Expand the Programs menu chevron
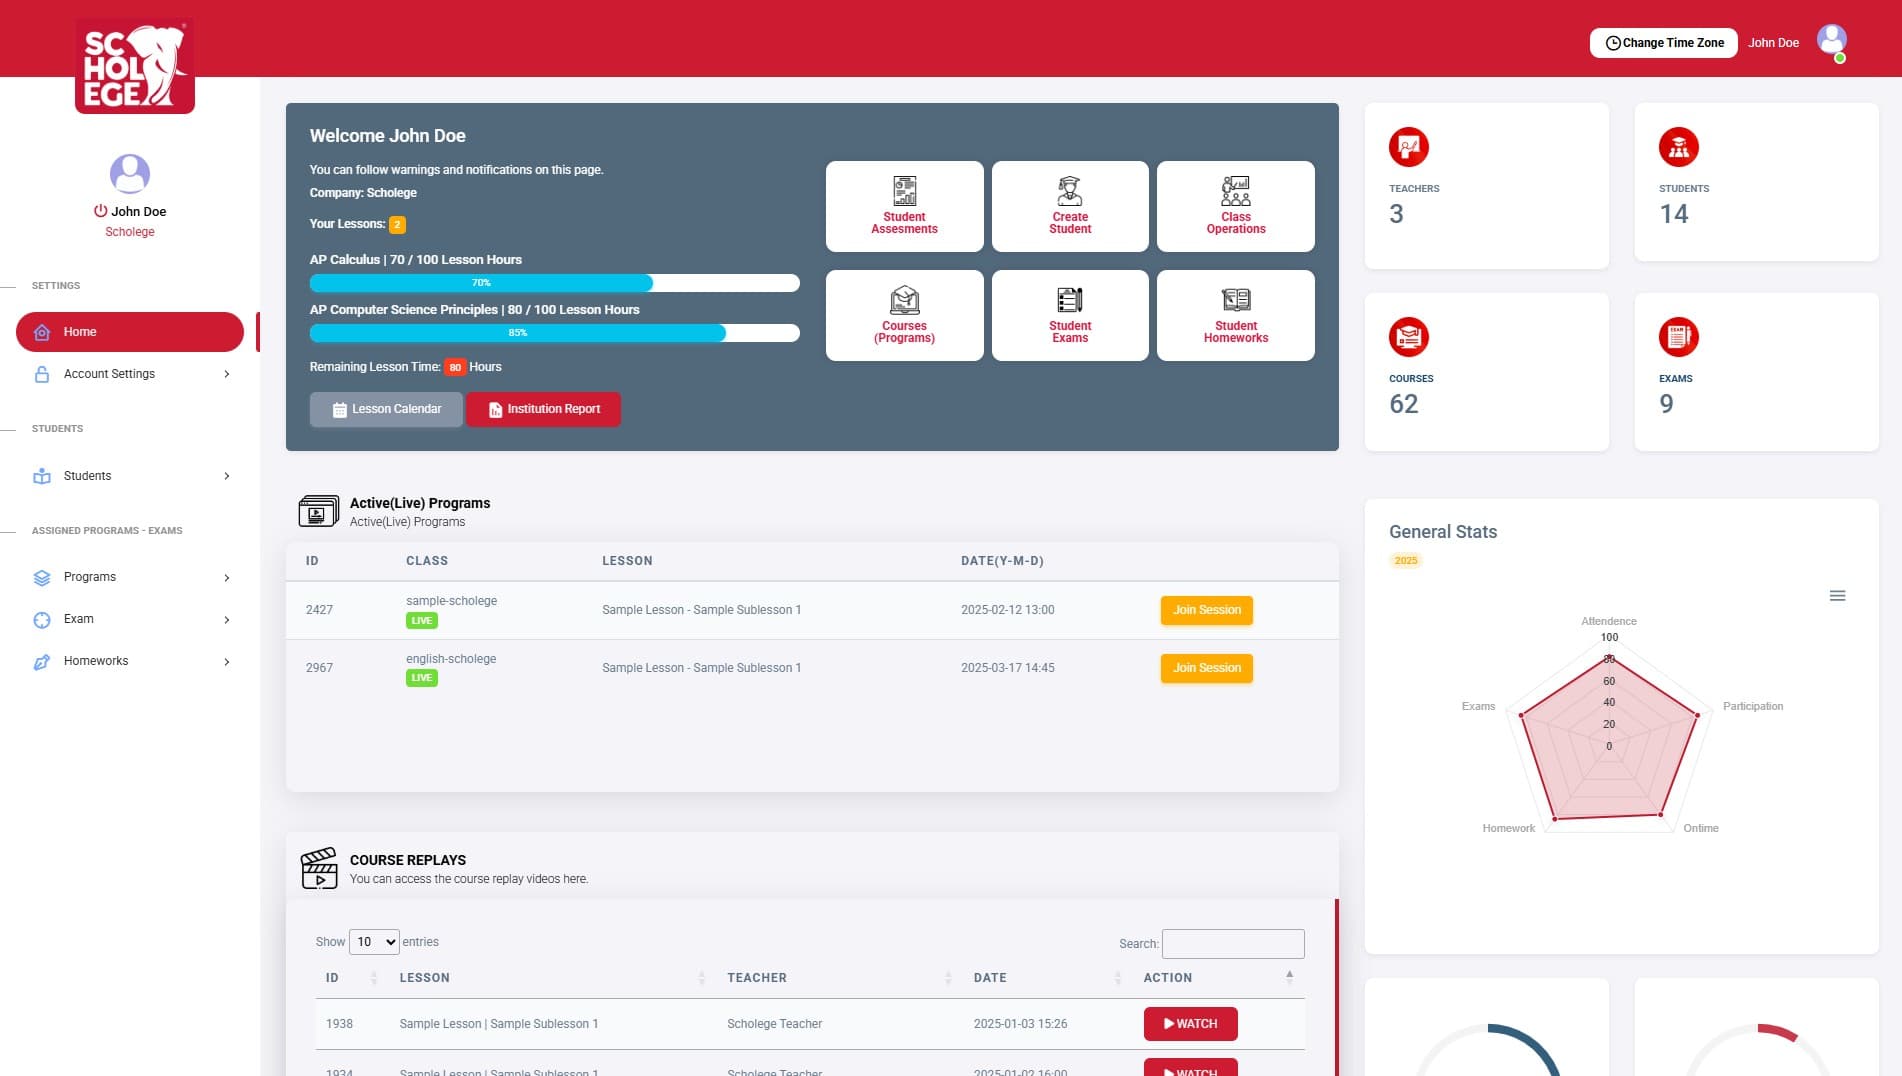1902x1076 pixels. point(227,578)
